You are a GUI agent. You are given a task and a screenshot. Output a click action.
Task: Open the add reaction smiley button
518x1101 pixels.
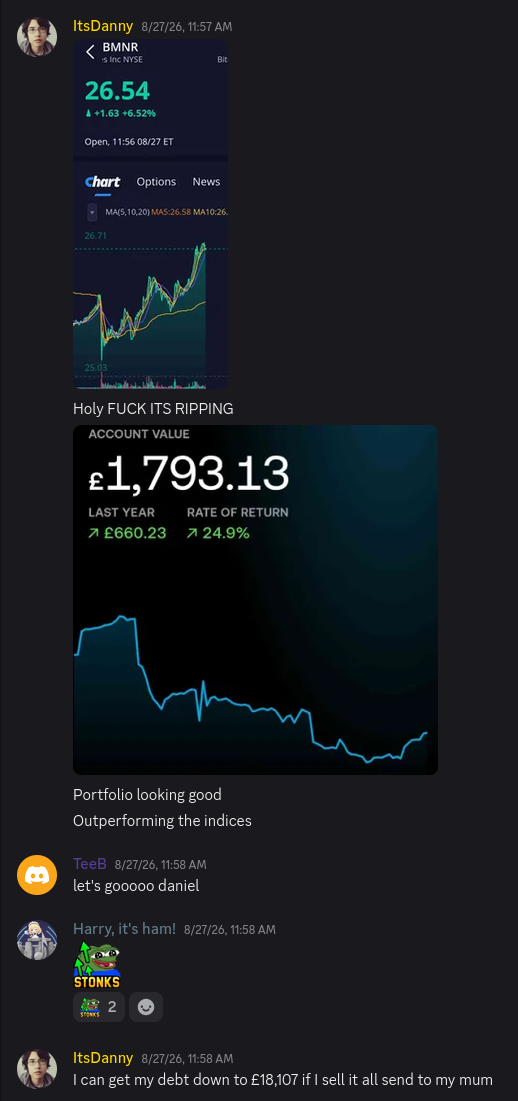(x=146, y=1007)
